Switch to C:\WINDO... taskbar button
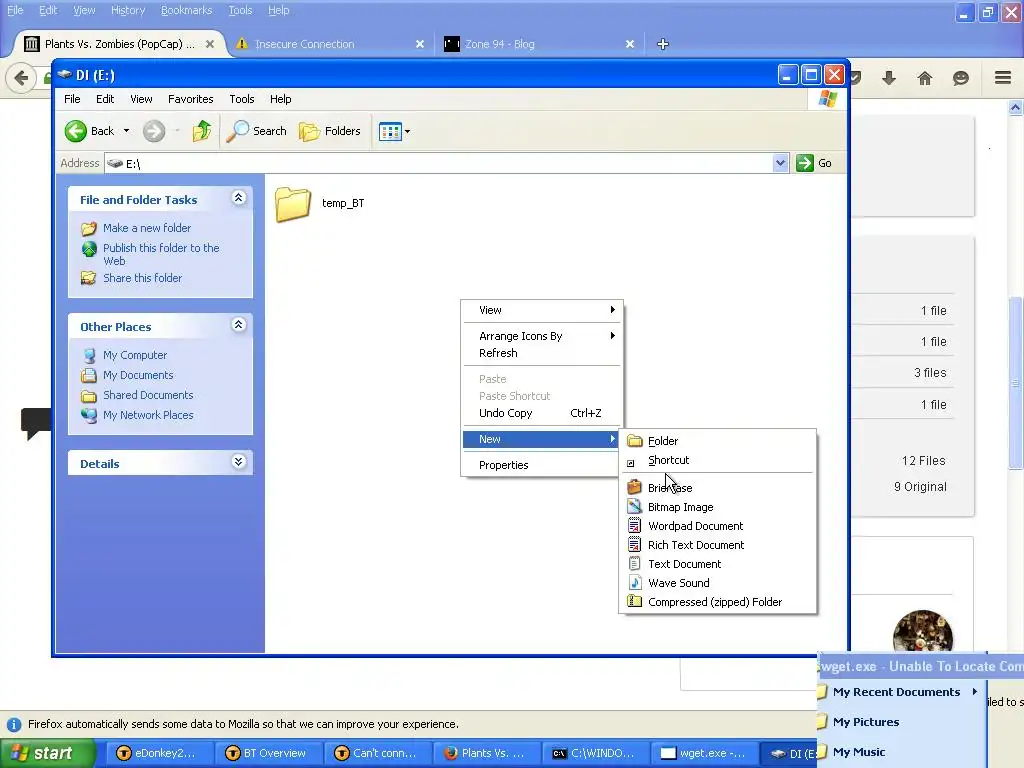This screenshot has height=768, width=1024. click(596, 754)
